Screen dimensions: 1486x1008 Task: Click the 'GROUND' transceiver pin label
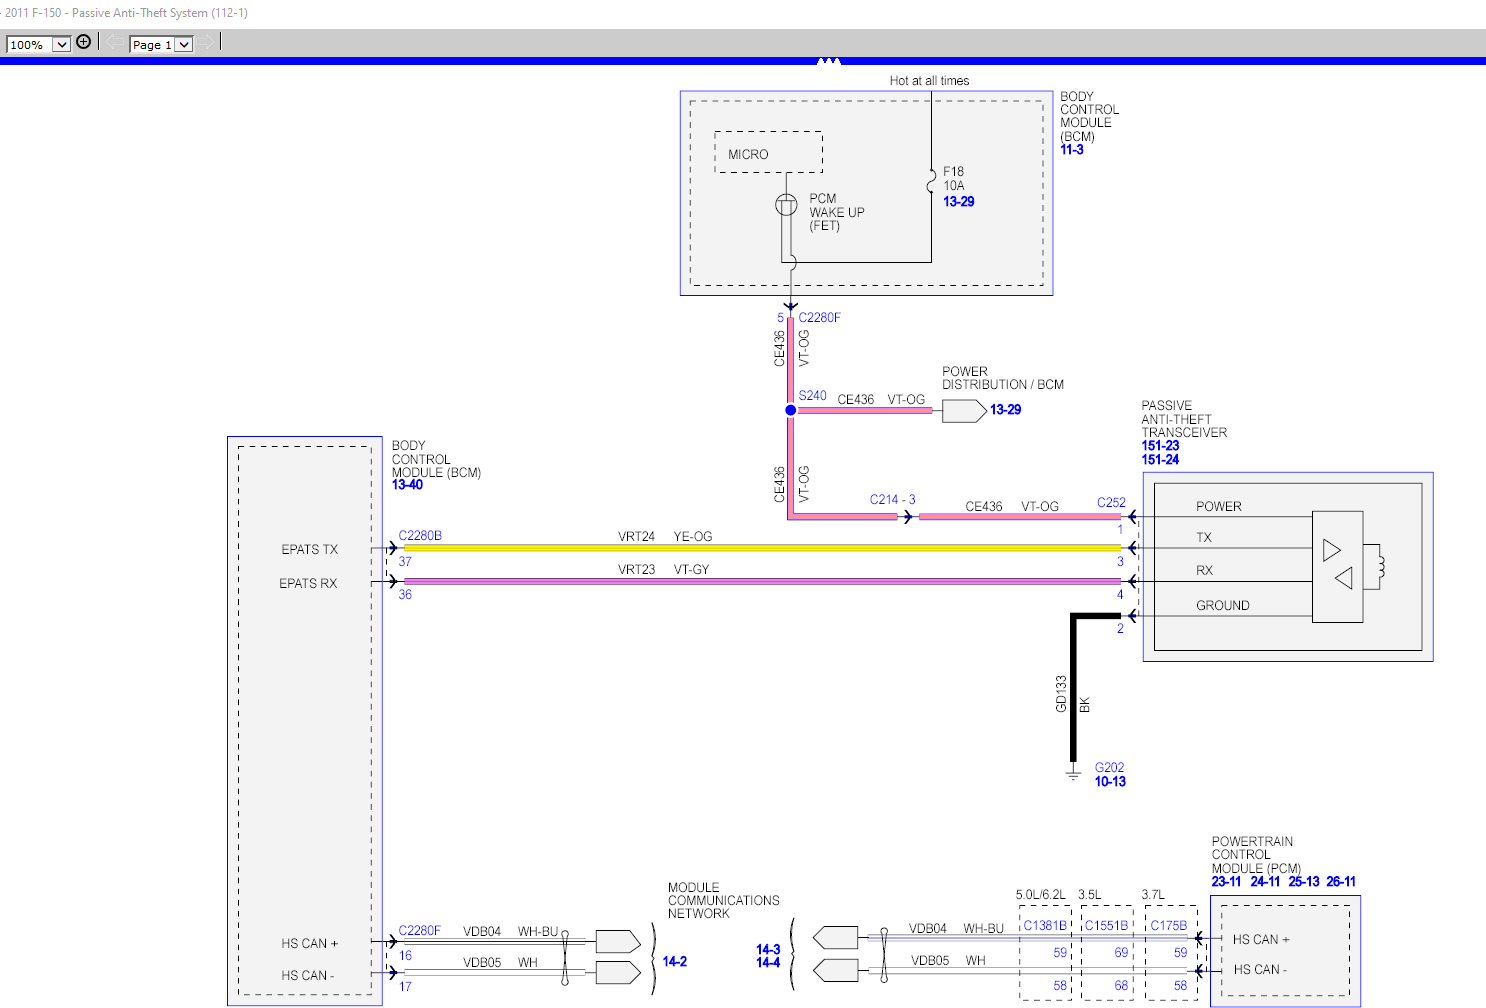tap(1223, 606)
